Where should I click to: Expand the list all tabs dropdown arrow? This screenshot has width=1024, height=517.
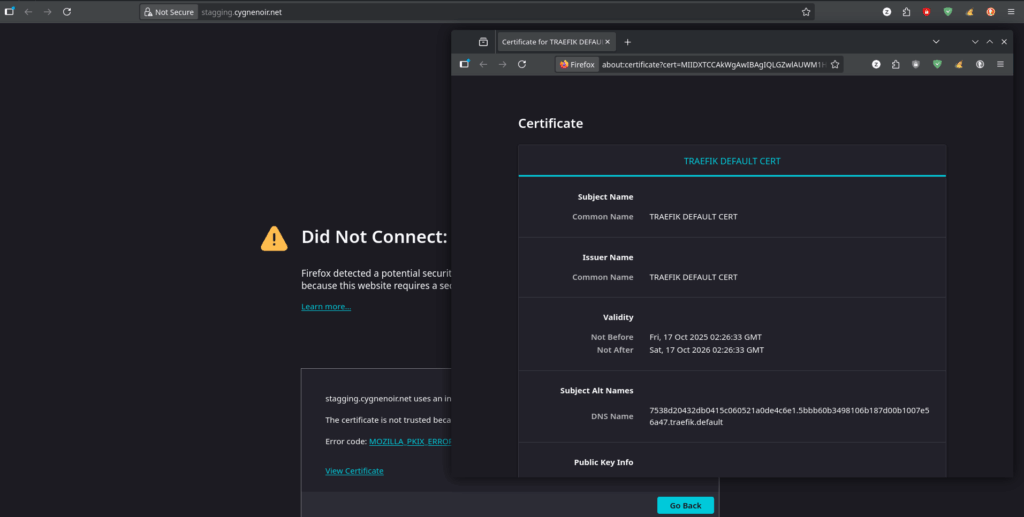(936, 42)
